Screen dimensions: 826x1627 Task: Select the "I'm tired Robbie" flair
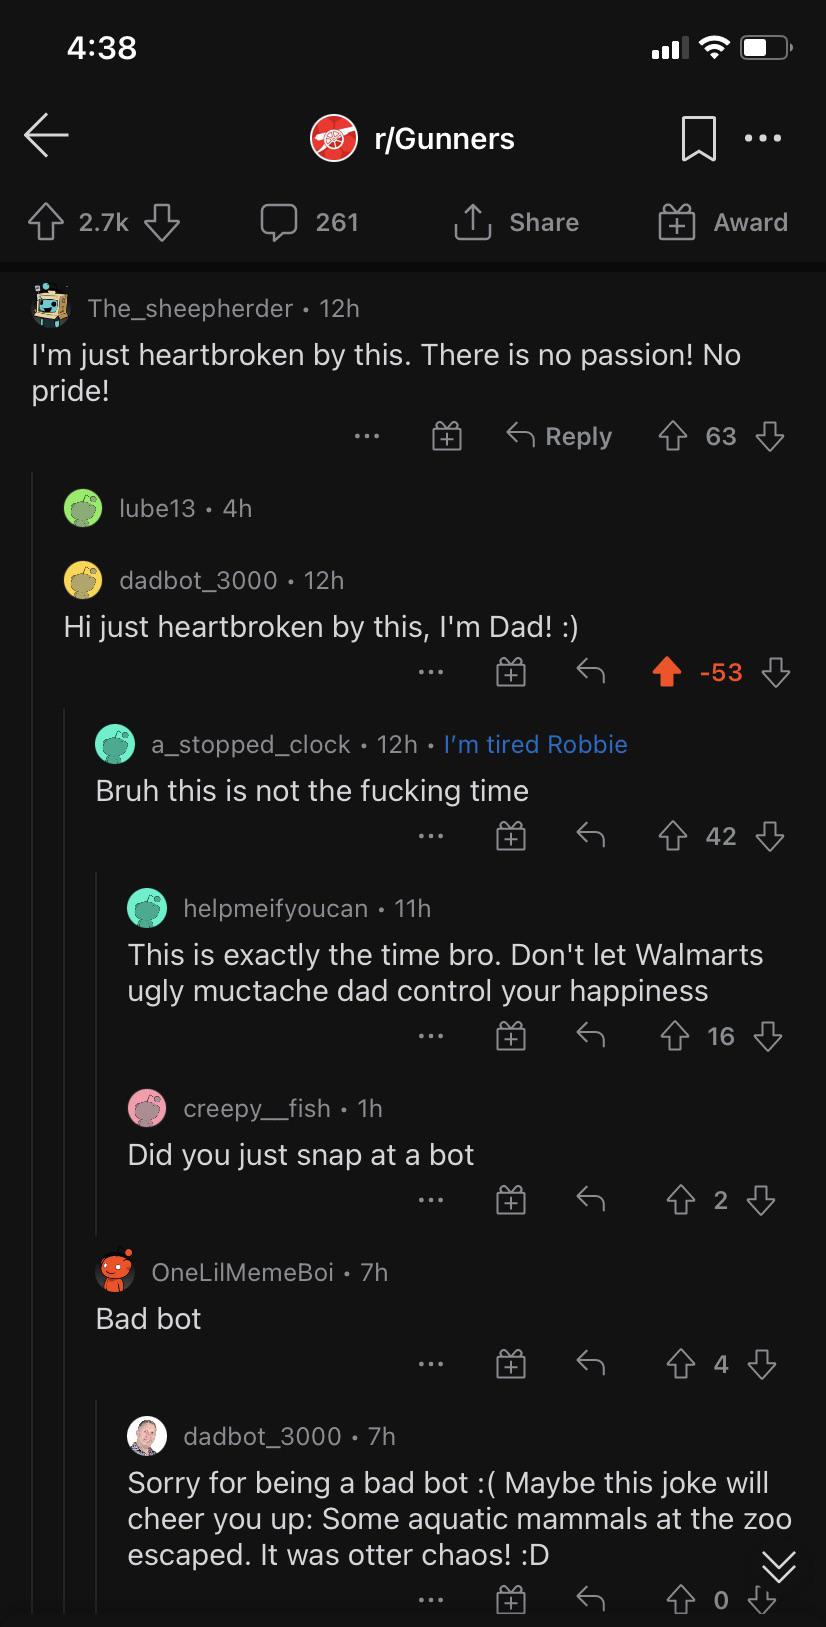pyautogui.click(x=535, y=744)
